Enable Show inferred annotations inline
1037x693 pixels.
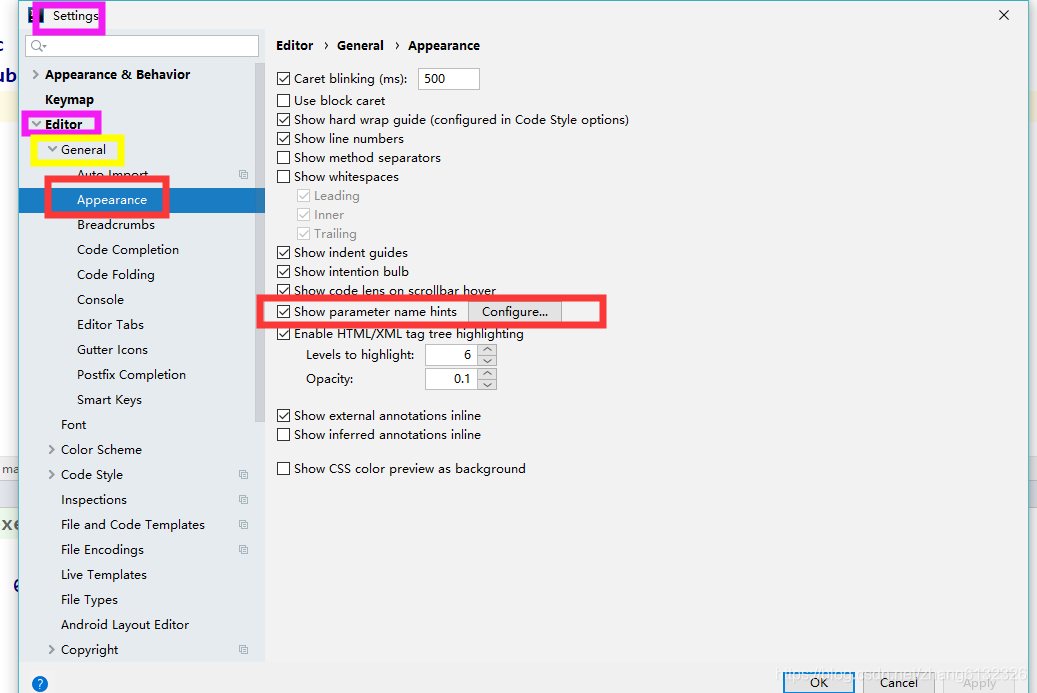pyautogui.click(x=284, y=435)
